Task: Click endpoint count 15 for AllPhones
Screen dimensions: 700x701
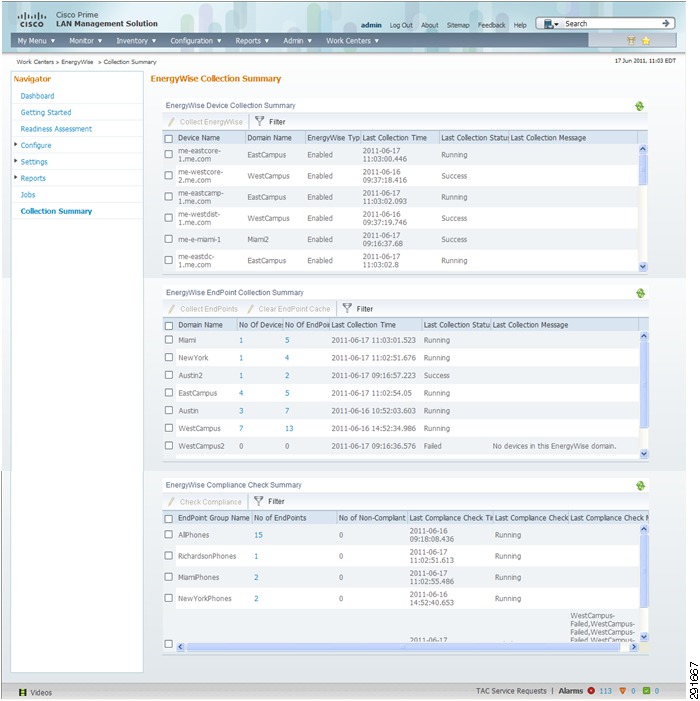Action: coord(258,535)
